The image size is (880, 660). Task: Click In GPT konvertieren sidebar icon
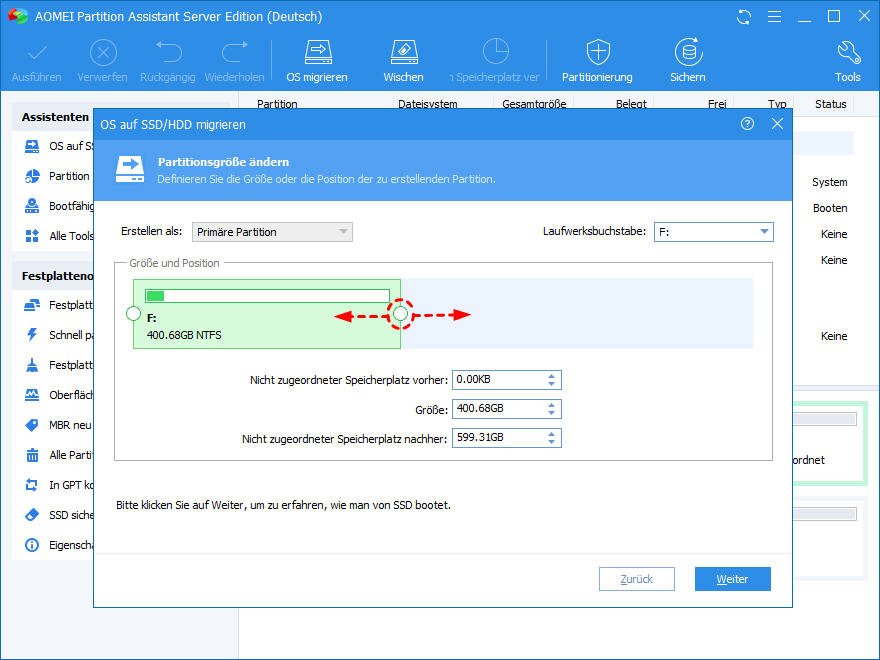pyautogui.click(x=32, y=485)
